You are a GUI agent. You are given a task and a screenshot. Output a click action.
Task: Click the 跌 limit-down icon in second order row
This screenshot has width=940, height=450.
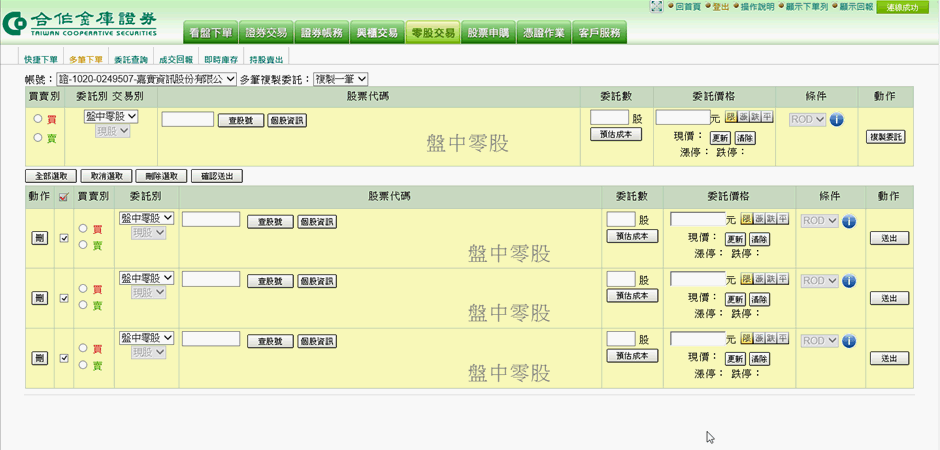(770, 280)
